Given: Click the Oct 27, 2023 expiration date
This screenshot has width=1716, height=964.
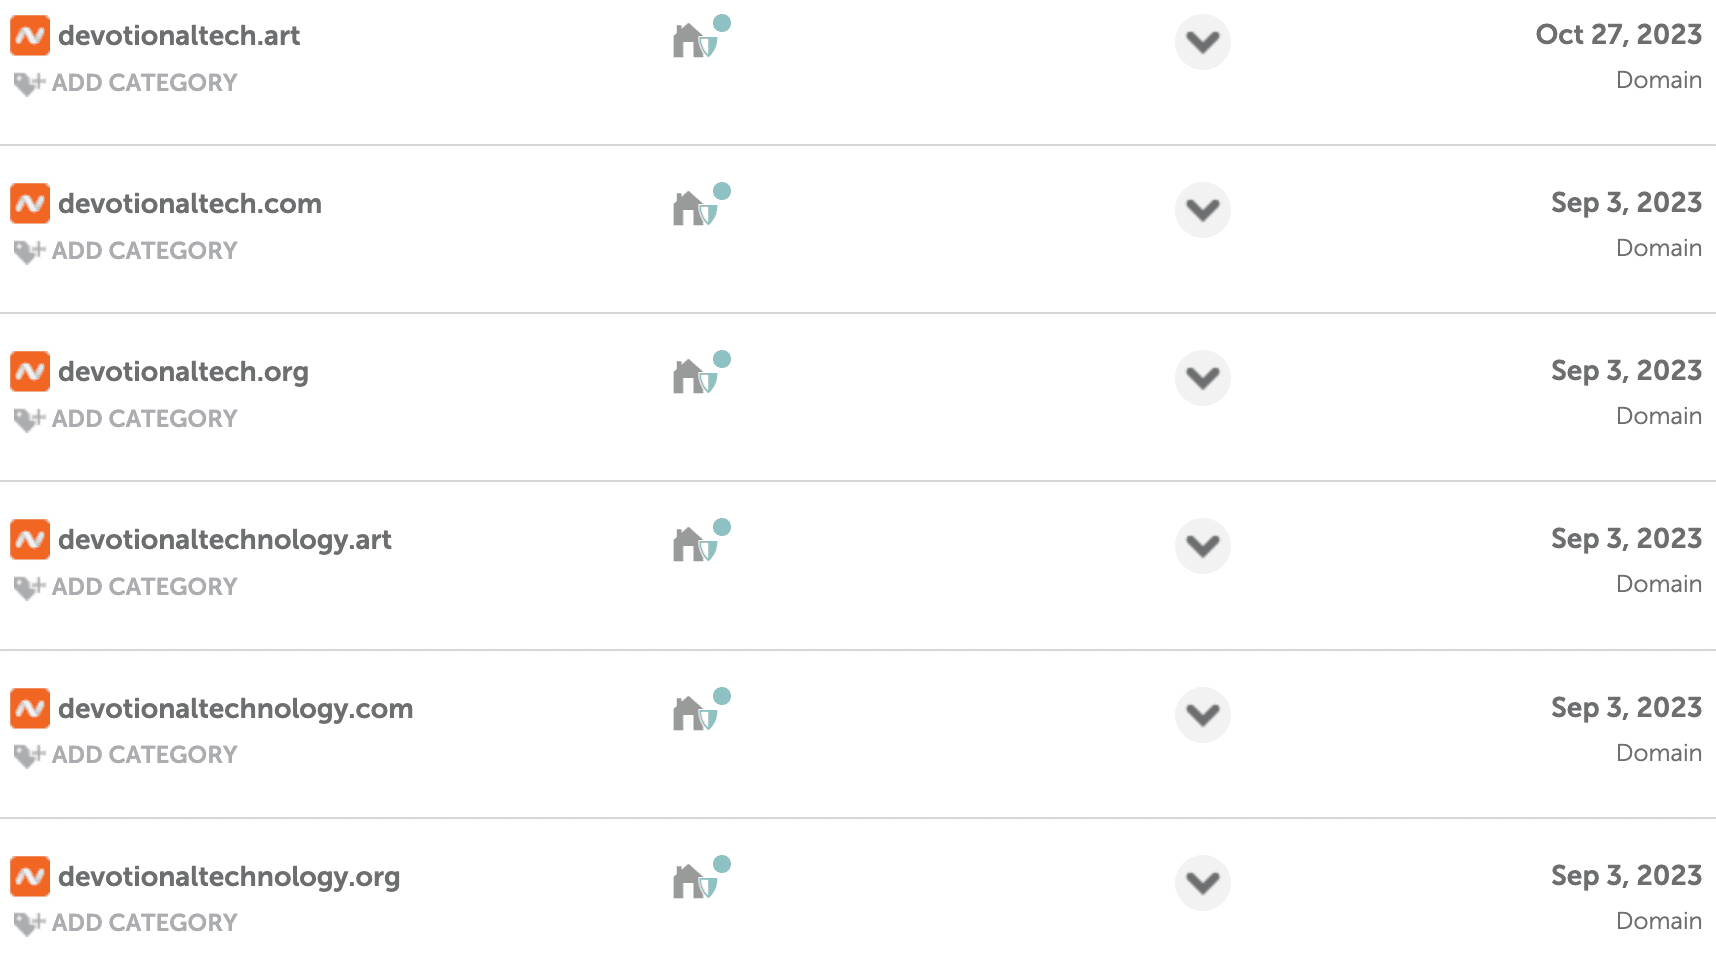Looking at the screenshot, I should click(1619, 35).
